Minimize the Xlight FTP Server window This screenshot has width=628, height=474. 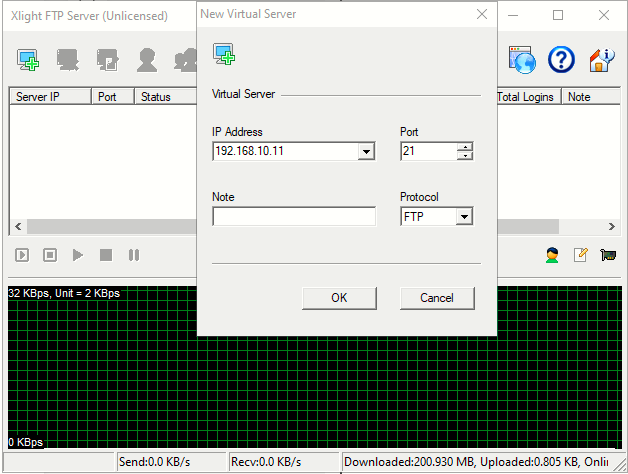[513, 16]
